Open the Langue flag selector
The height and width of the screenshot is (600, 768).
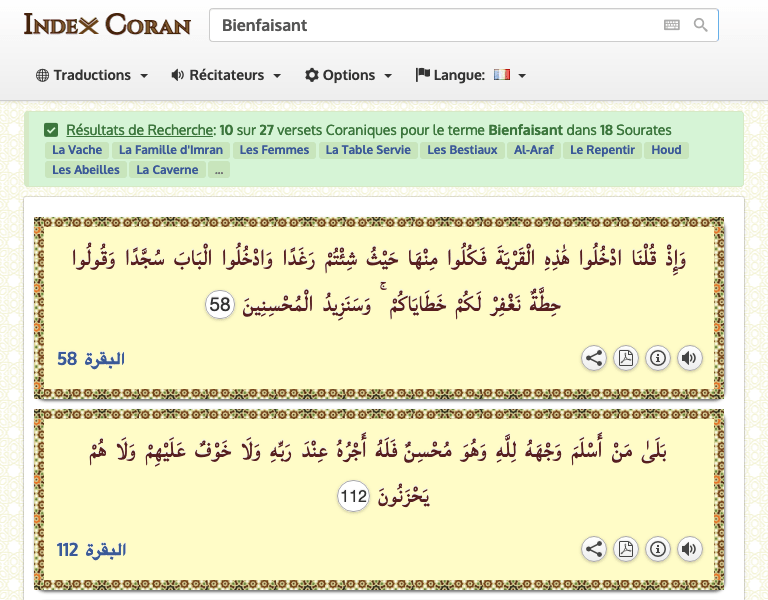(x=470, y=75)
